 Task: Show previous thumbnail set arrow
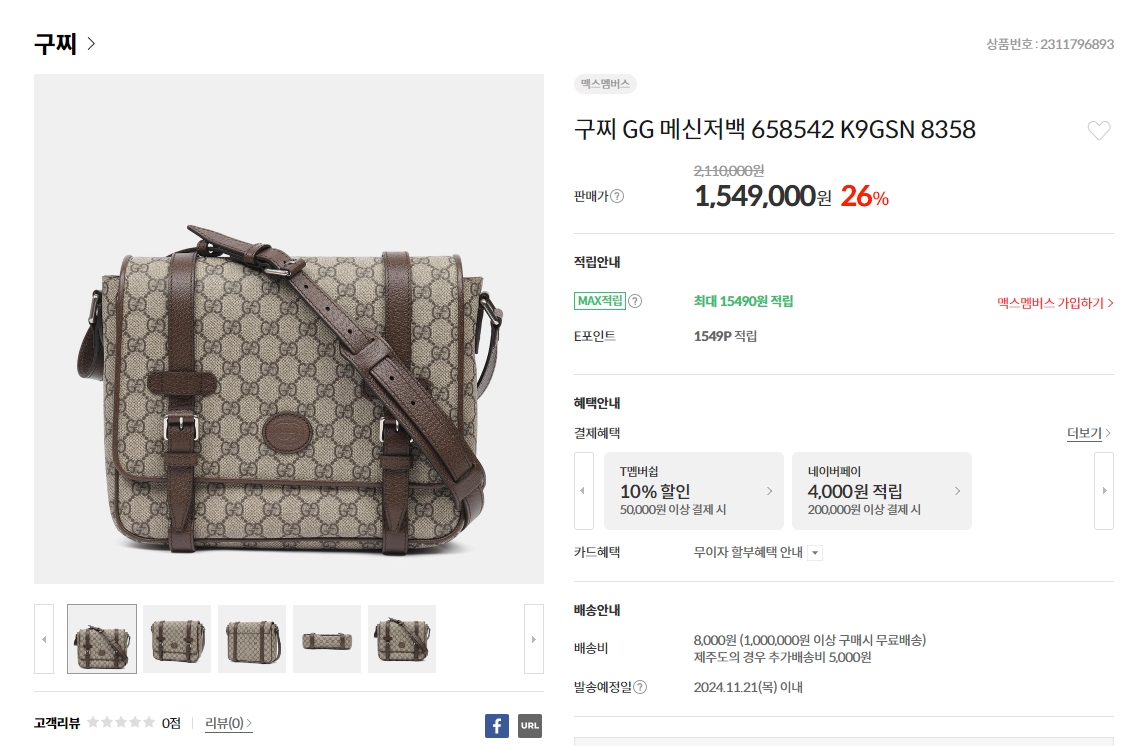[44, 639]
